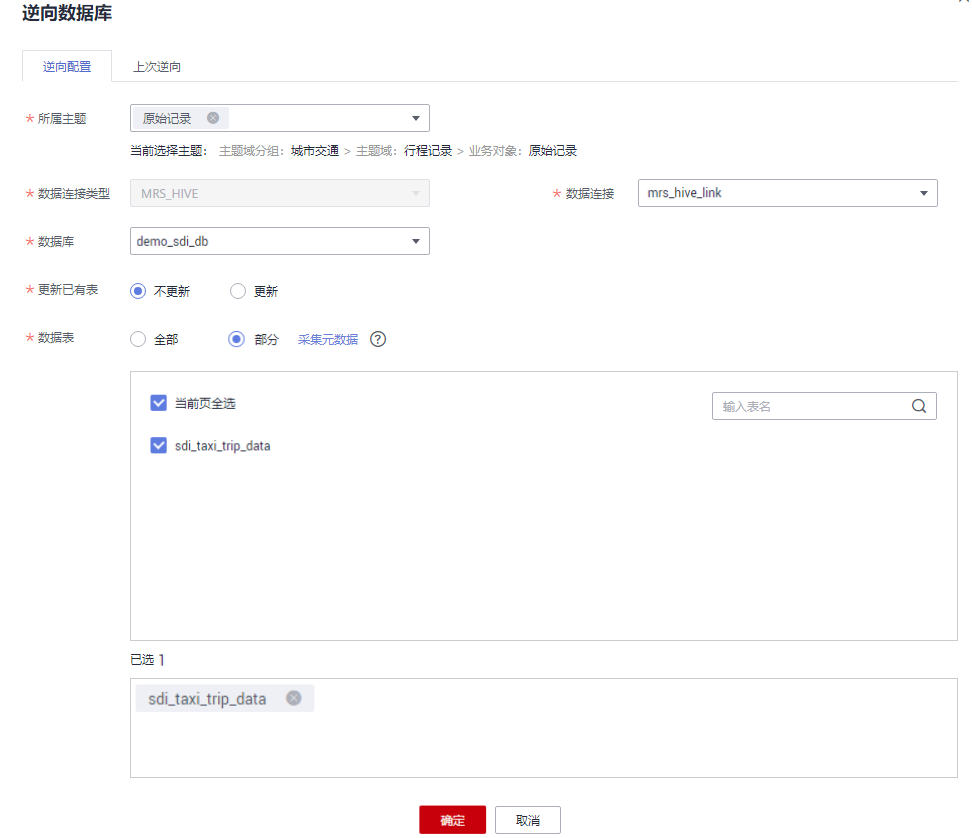Open the 数据库 demo_sdi_db dropdown
The image size is (972, 838).
[415, 241]
